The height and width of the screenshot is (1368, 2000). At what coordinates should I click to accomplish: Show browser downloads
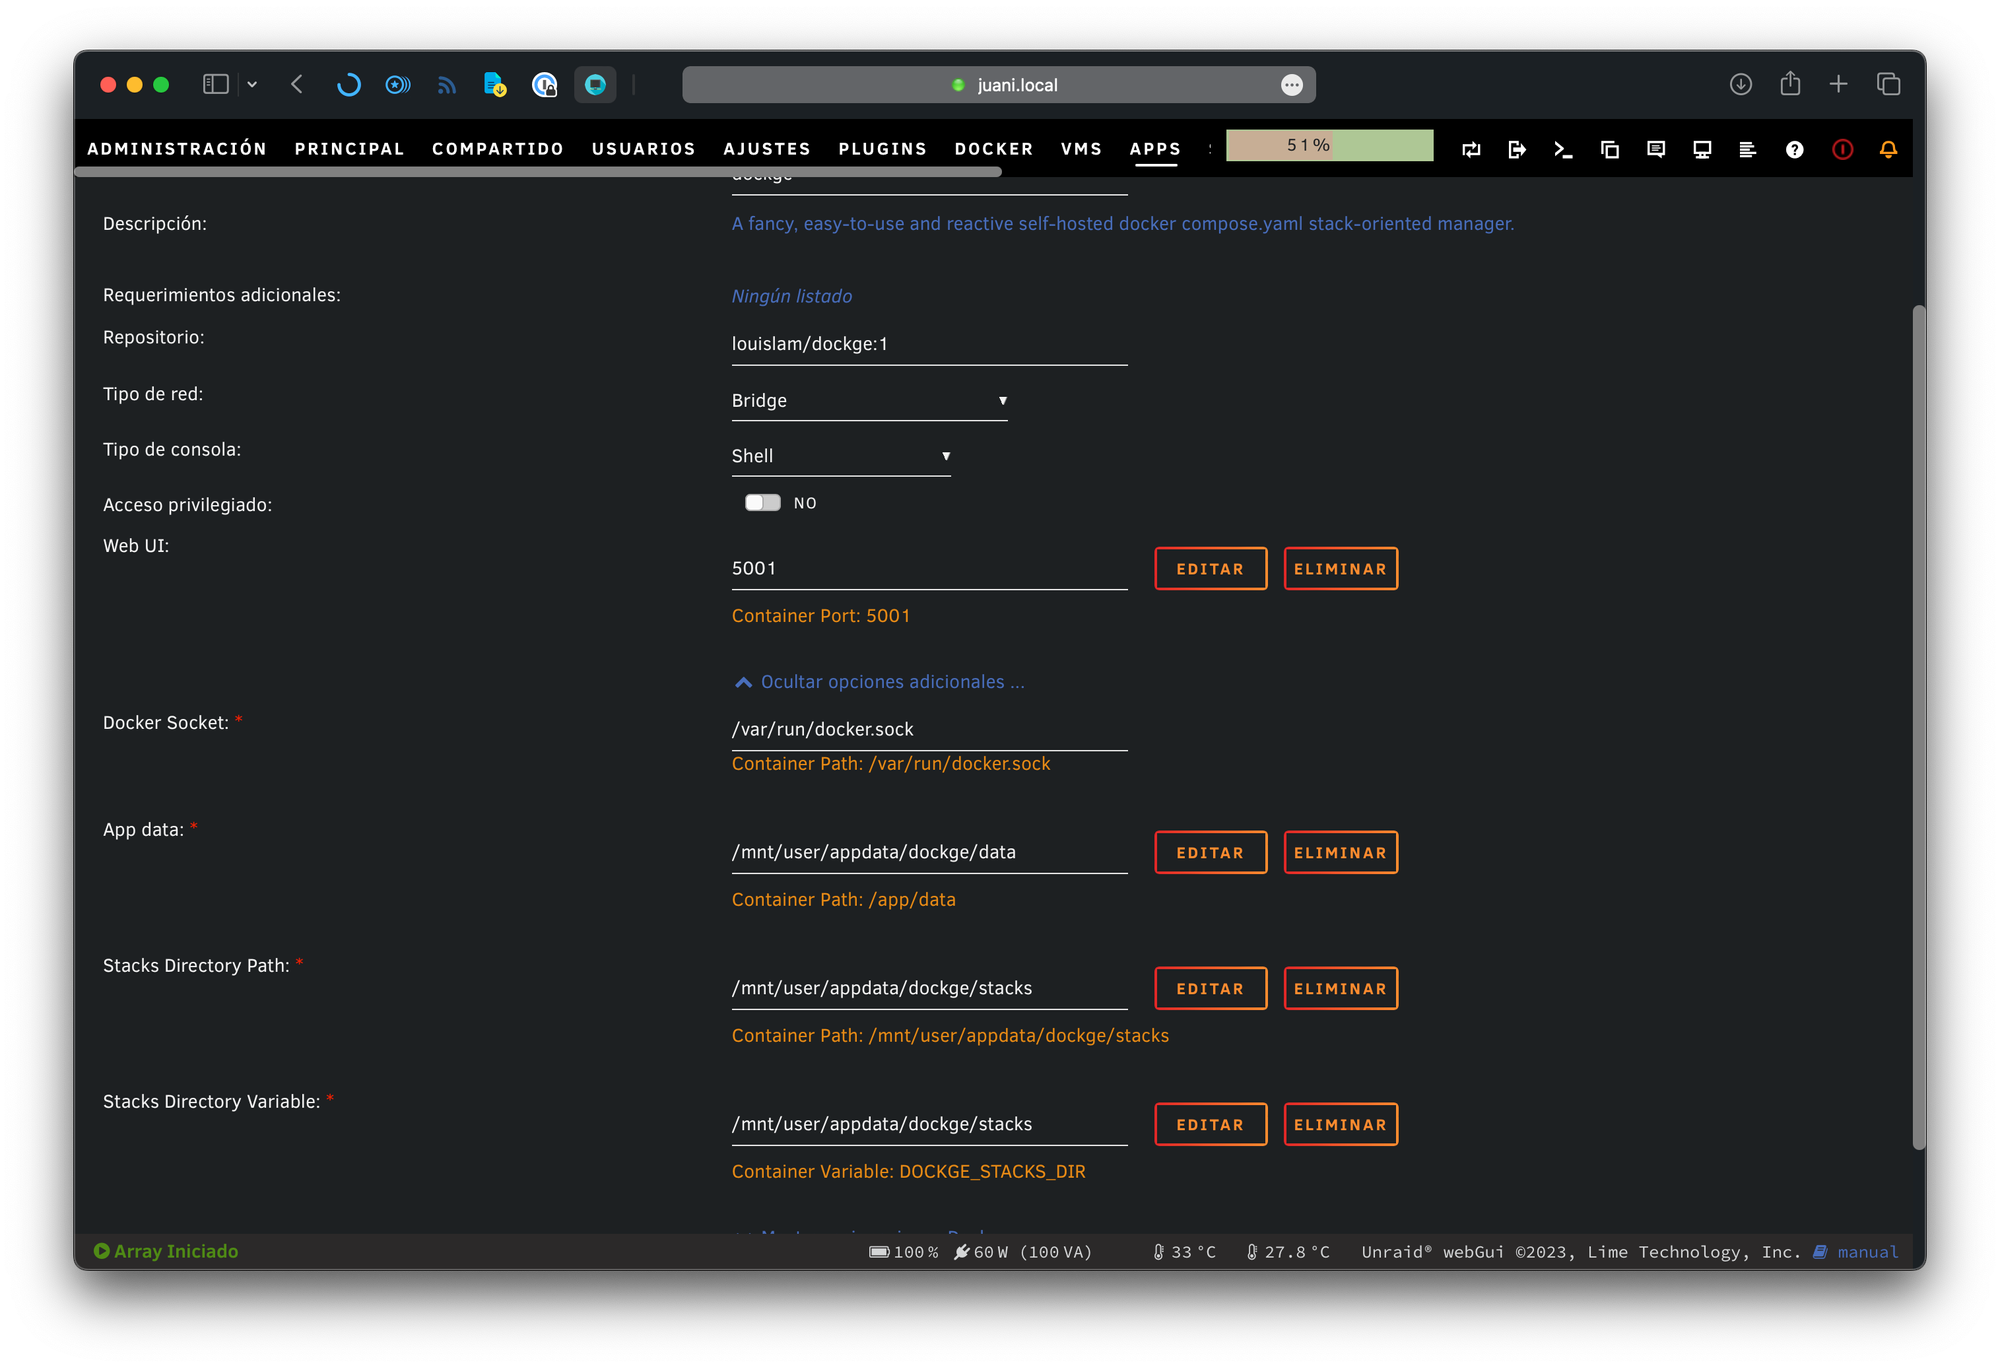1741,85
